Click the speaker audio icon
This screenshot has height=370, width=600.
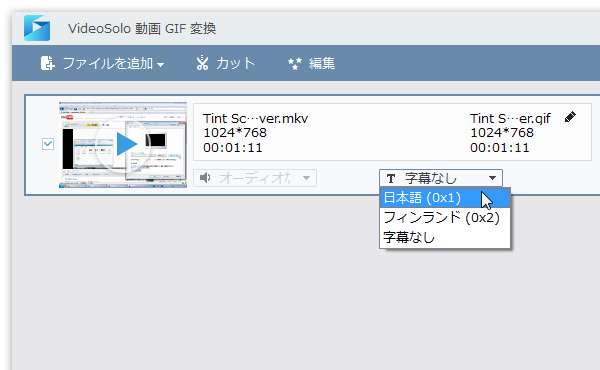205,178
